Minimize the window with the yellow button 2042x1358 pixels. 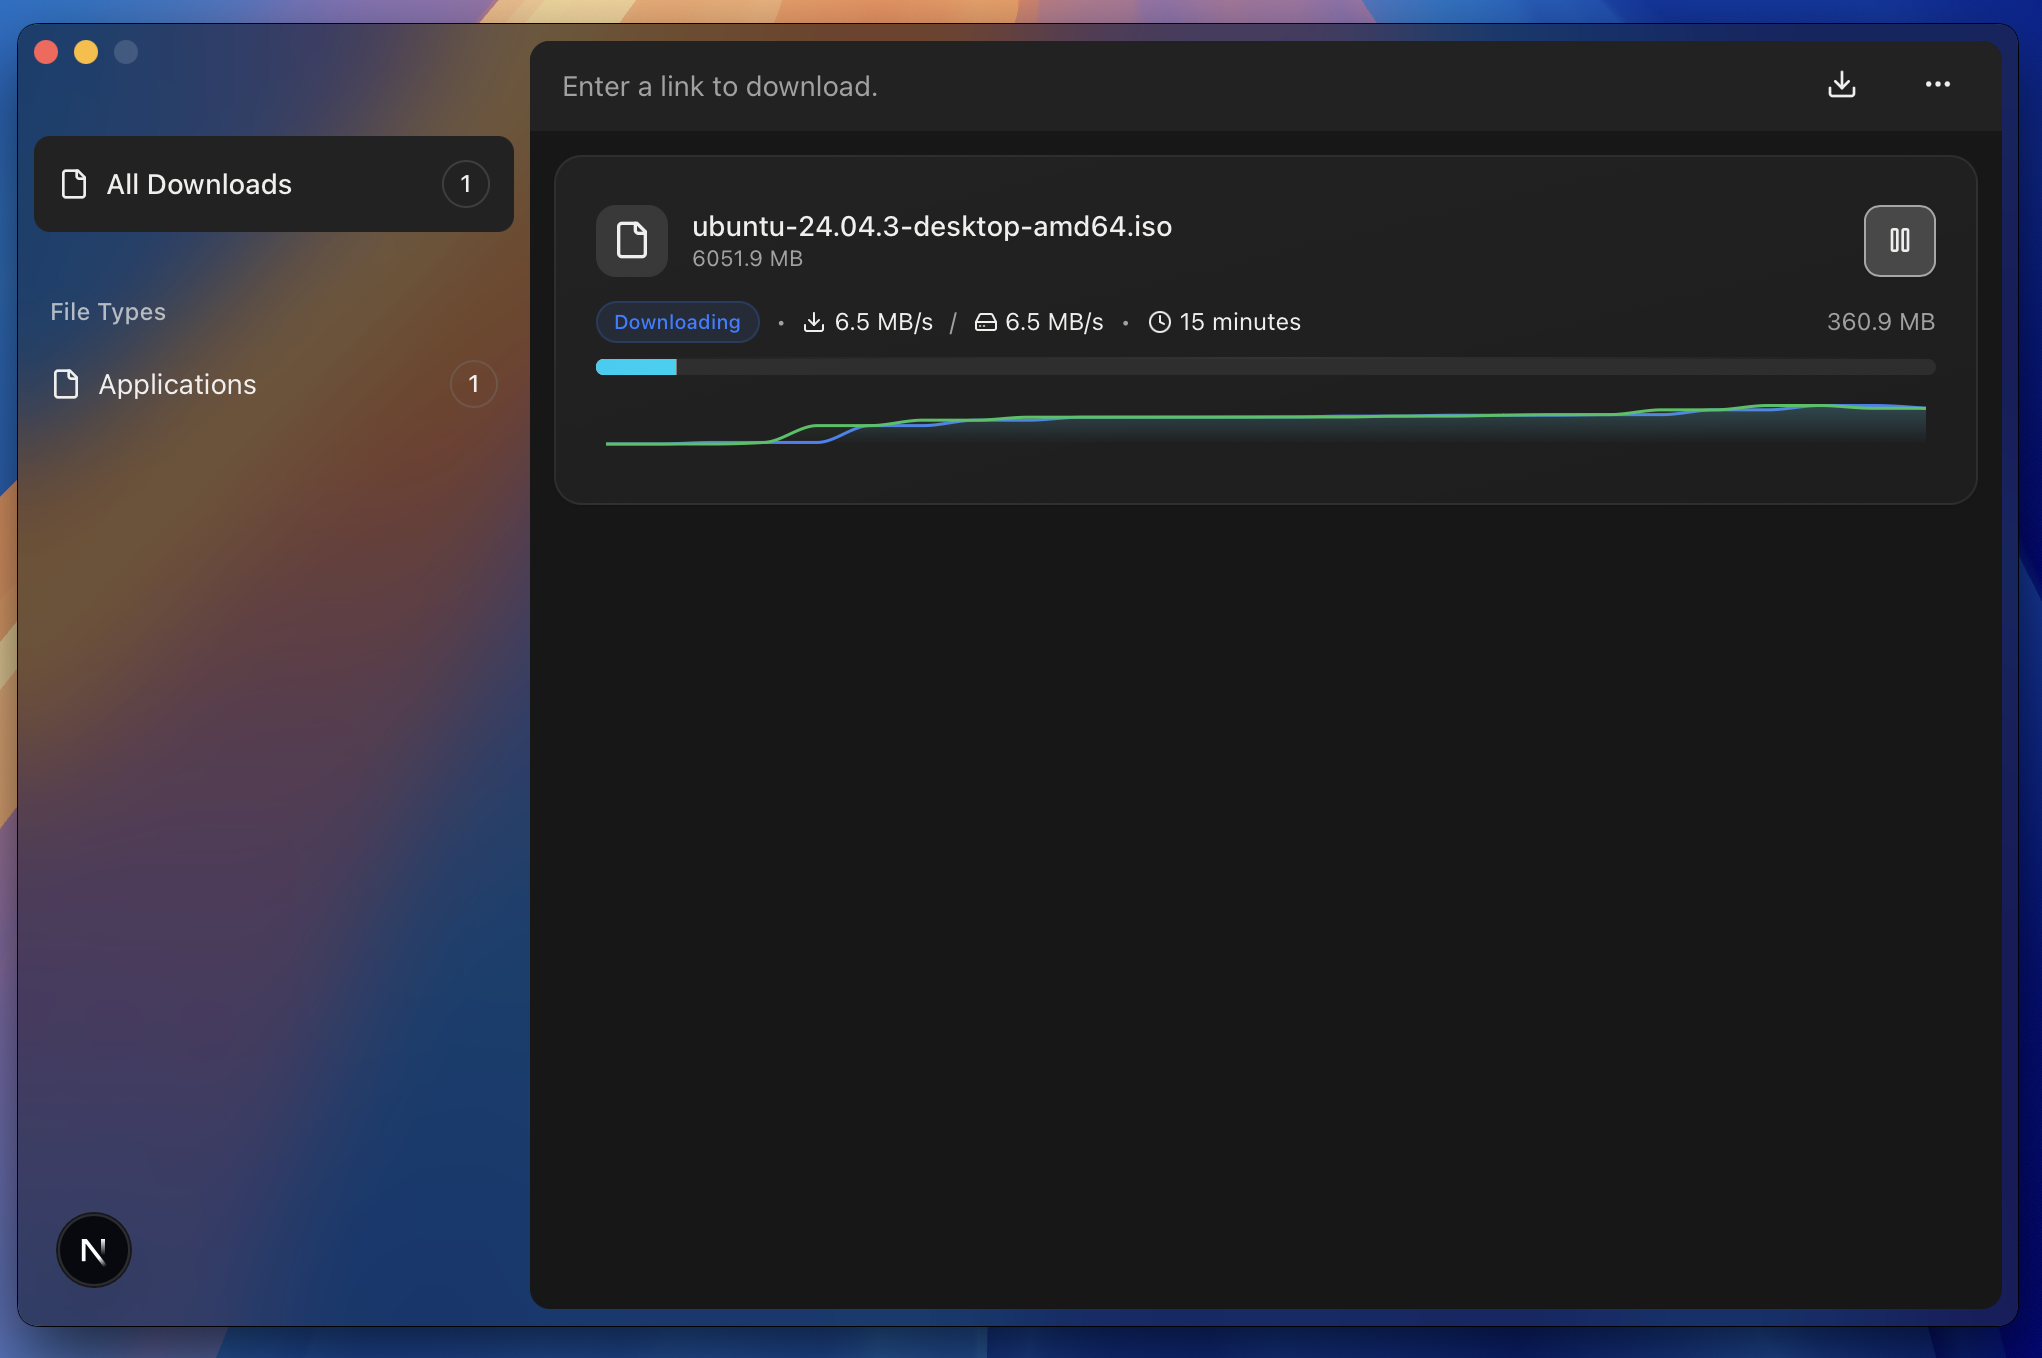pyautogui.click(x=86, y=52)
